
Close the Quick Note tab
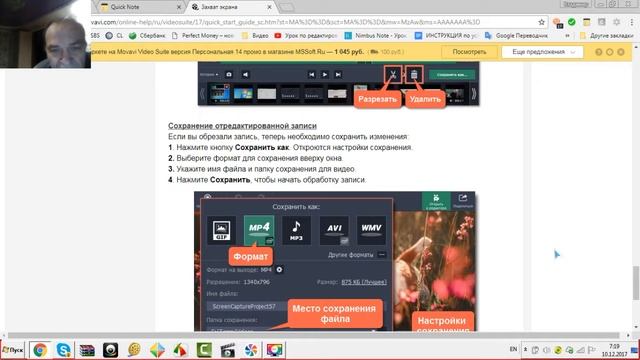point(179,7)
